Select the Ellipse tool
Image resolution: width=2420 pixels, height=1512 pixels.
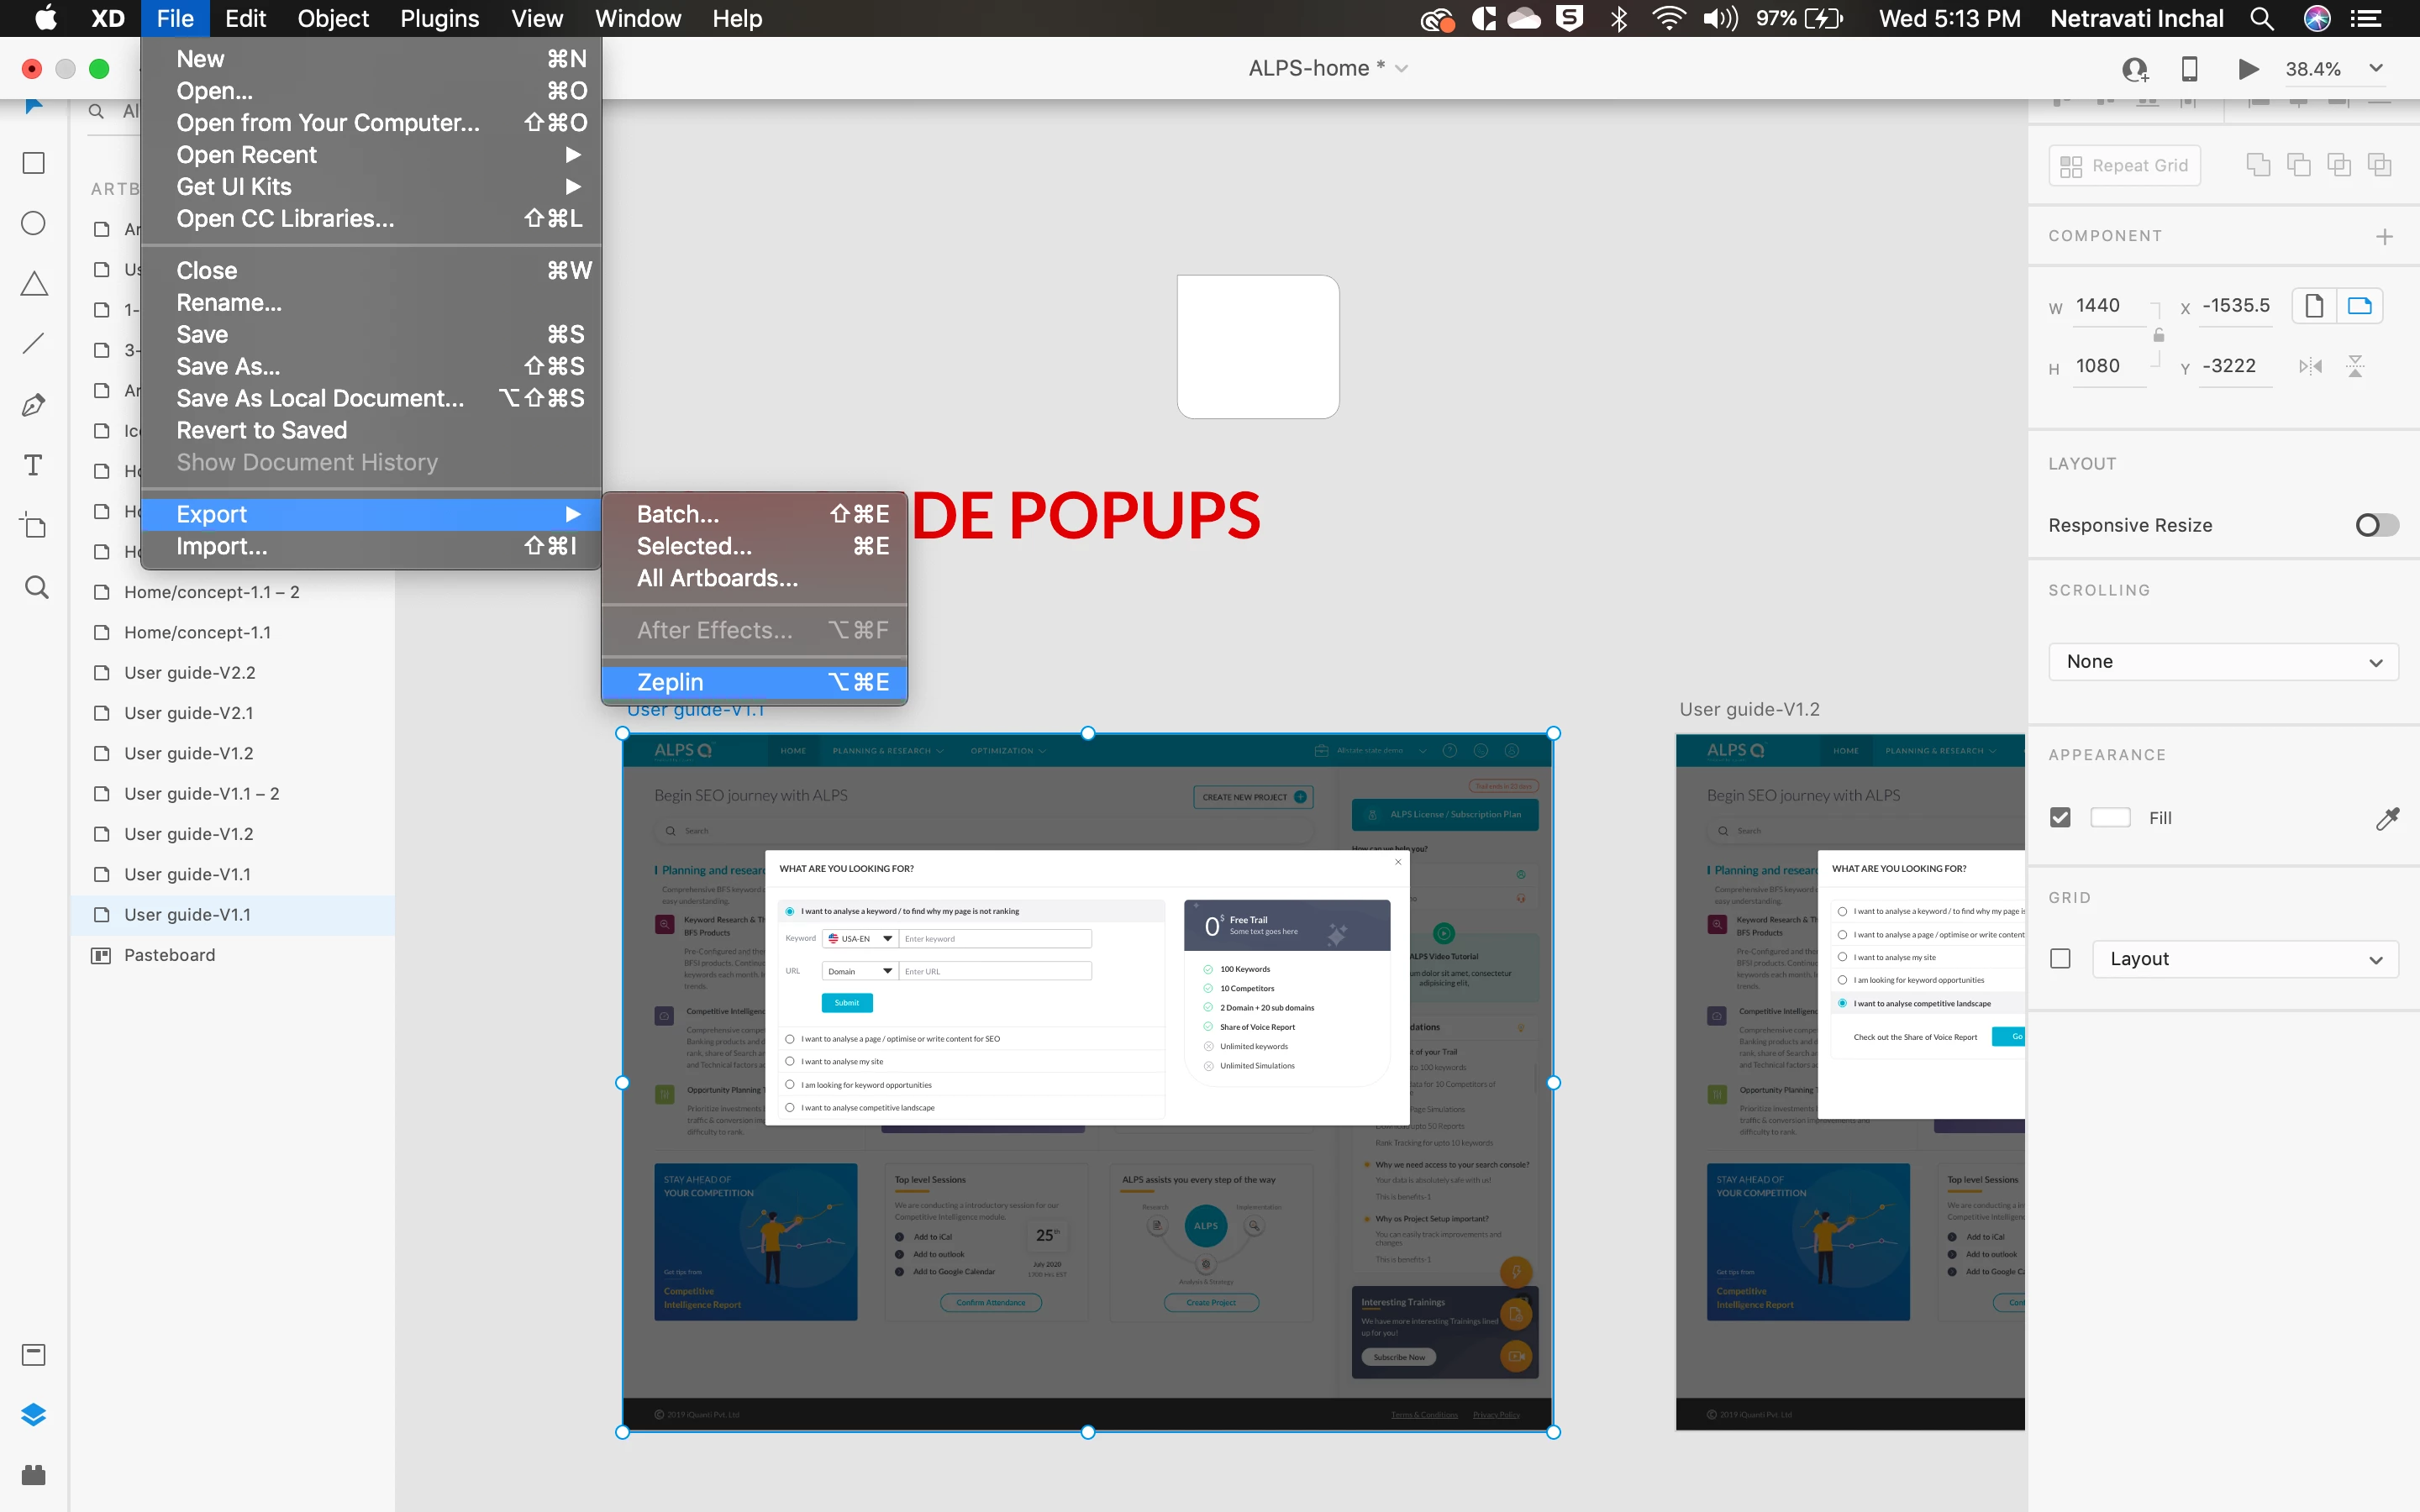(x=34, y=223)
